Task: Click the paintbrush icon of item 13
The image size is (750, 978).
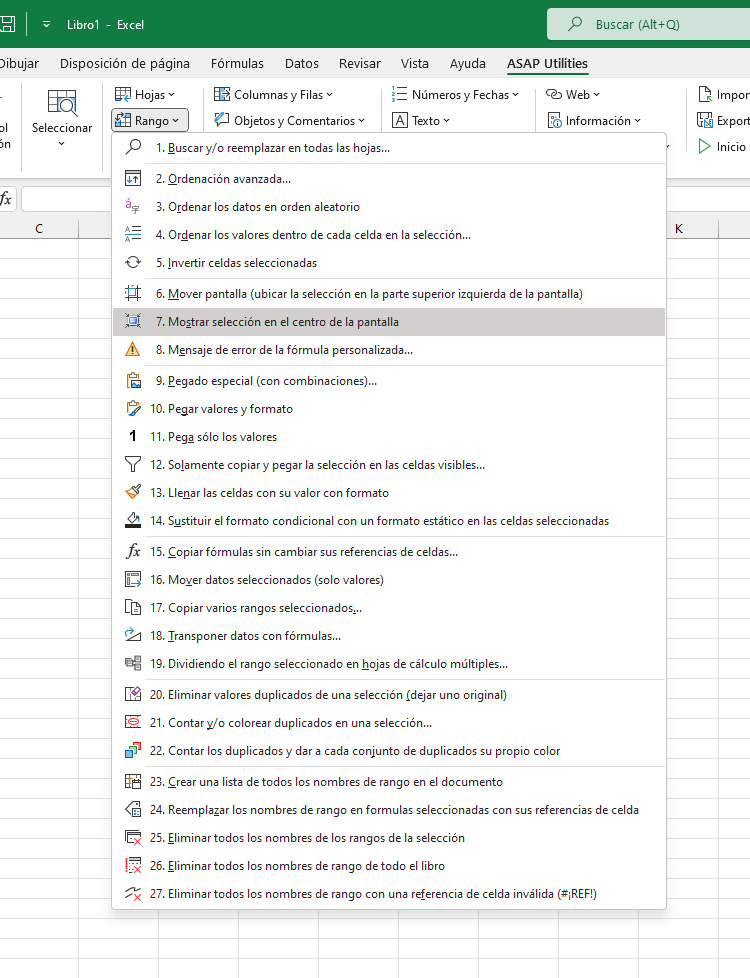Action: pyautogui.click(x=133, y=492)
